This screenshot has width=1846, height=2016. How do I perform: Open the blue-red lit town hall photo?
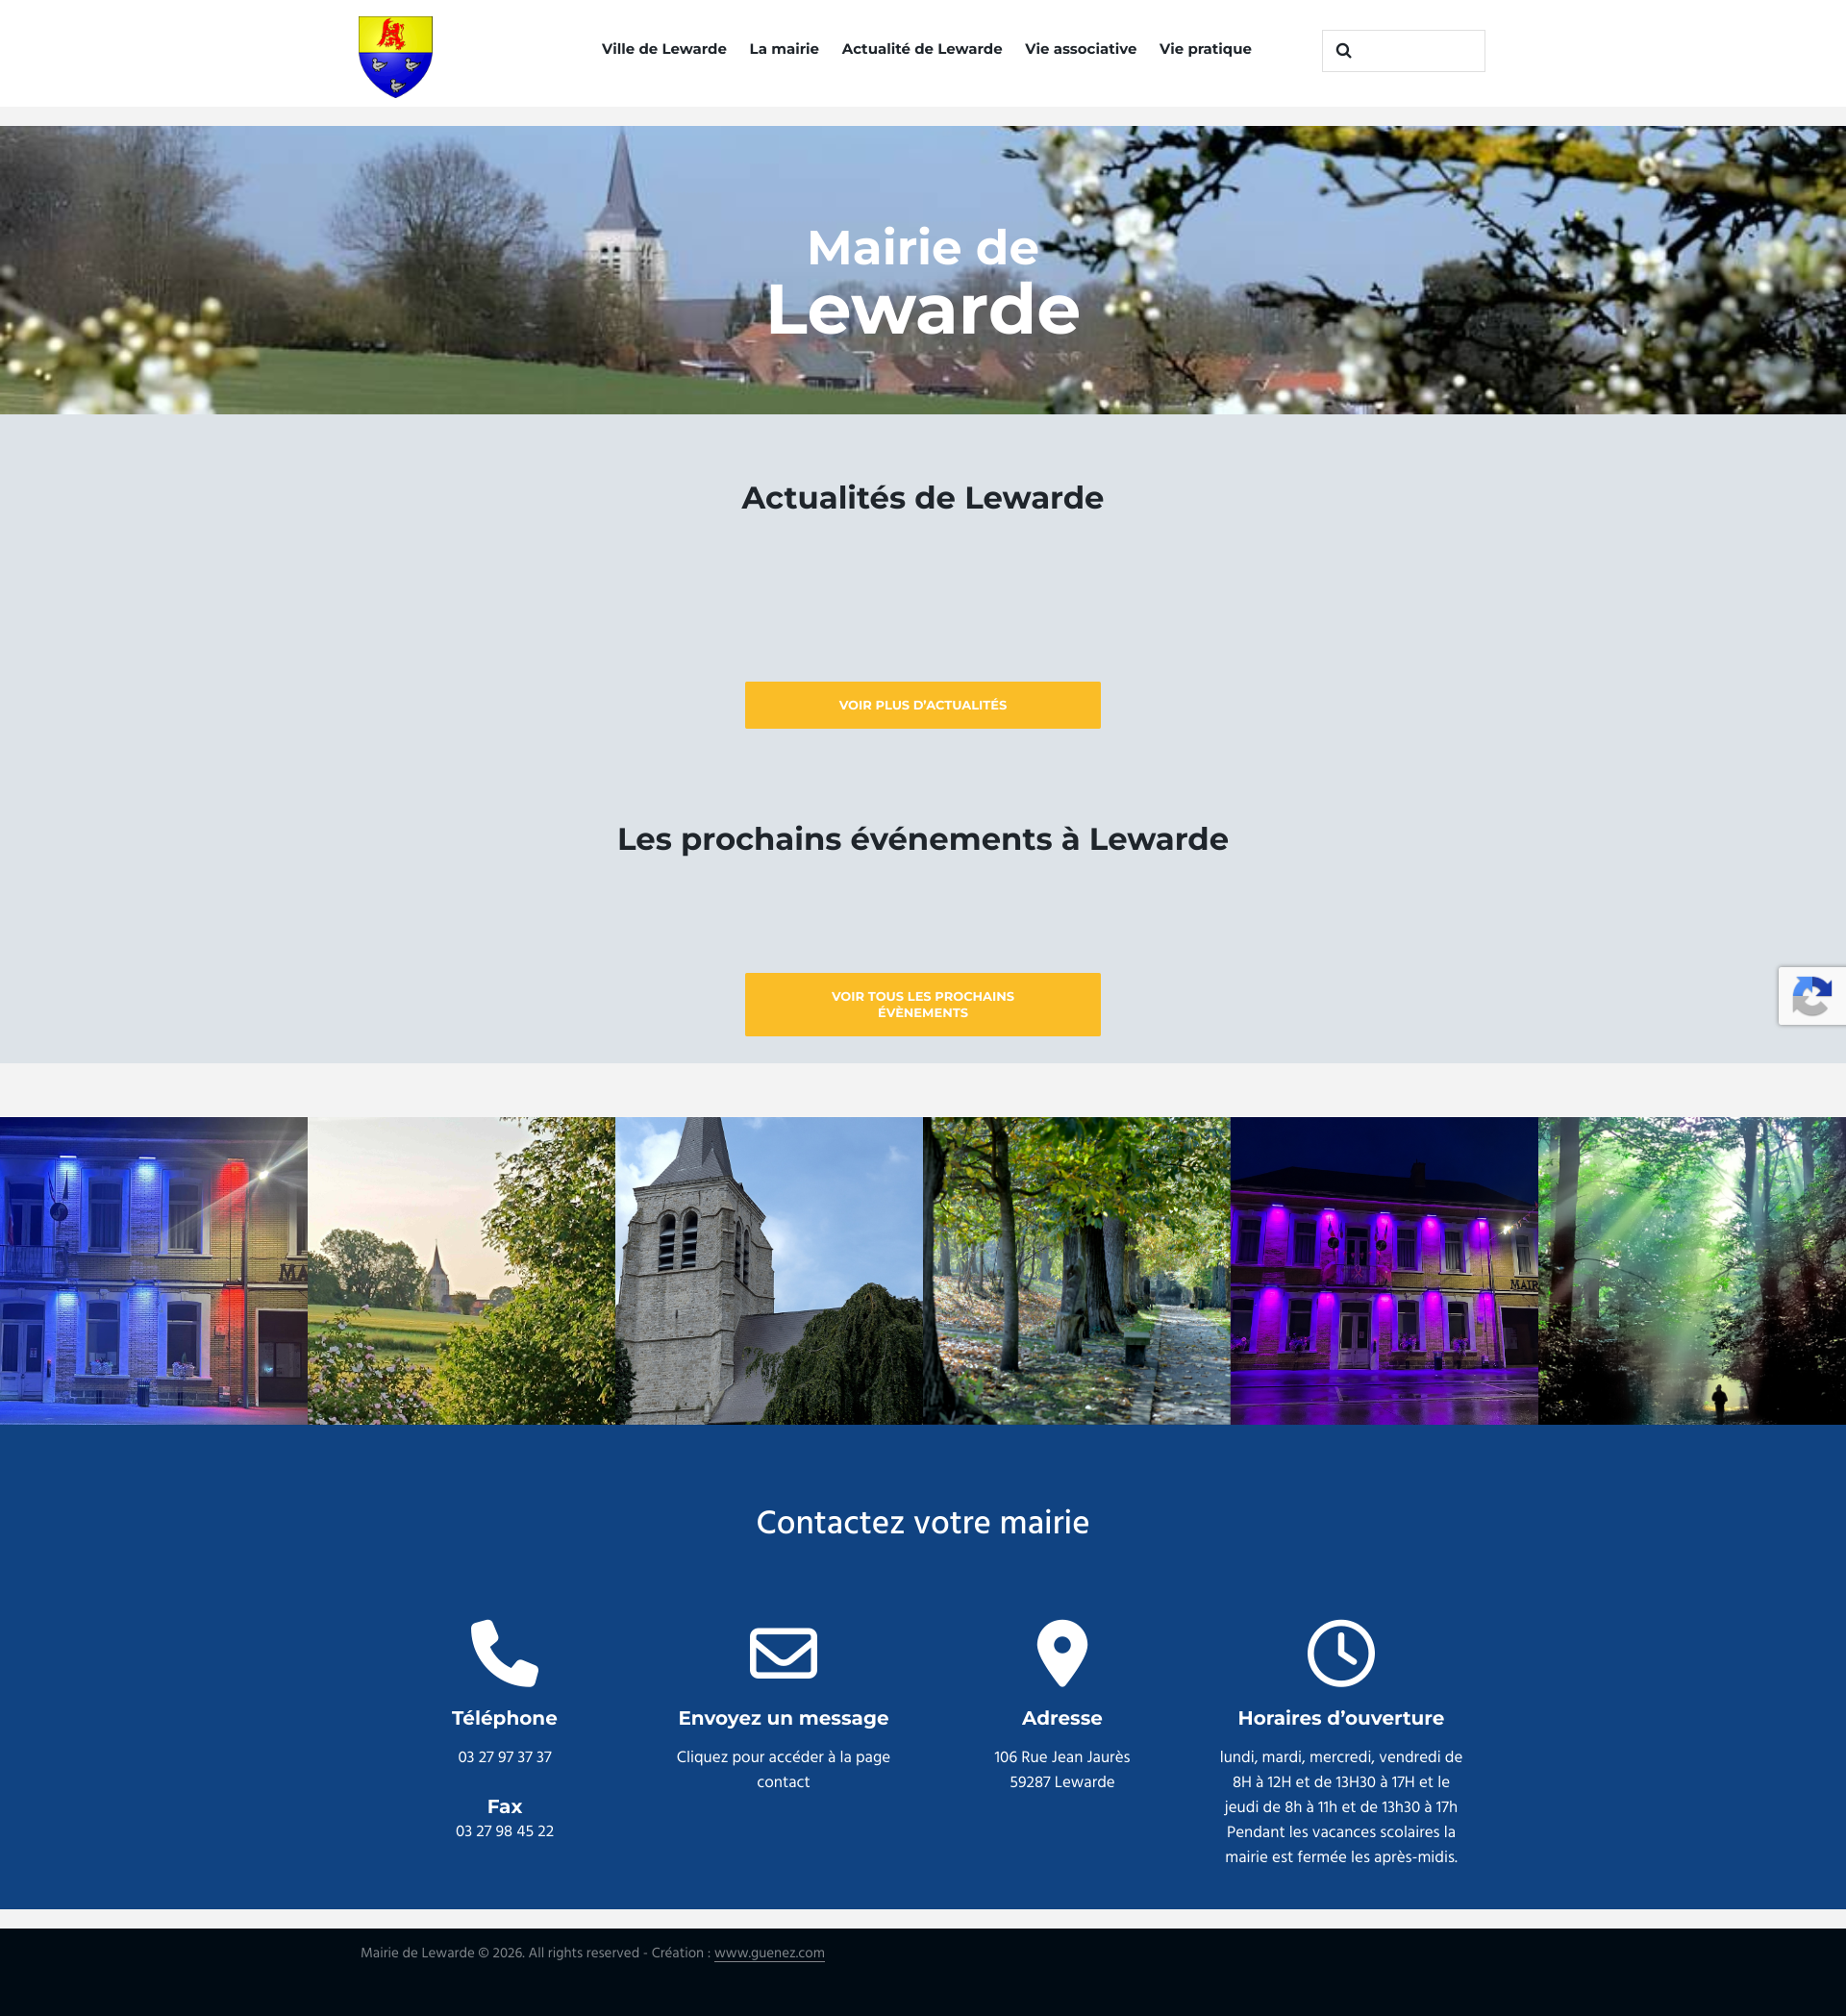click(153, 1270)
